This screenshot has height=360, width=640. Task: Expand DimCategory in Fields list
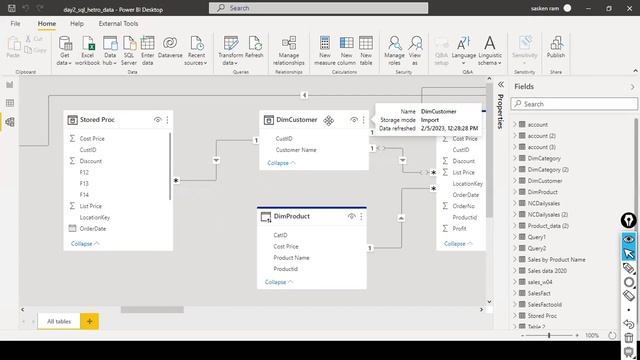click(x=515, y=158)
